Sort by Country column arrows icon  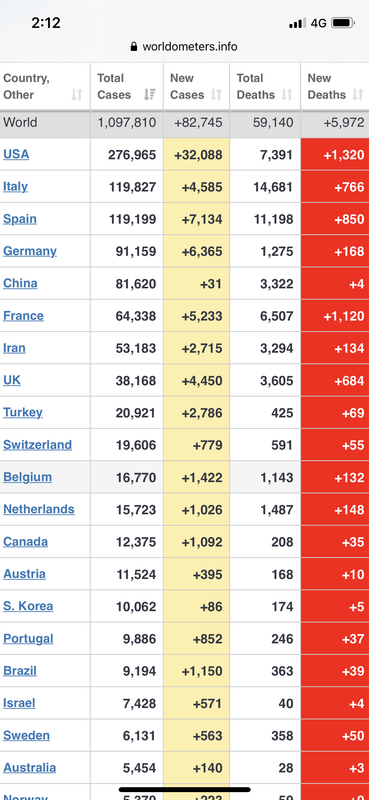tap(77, 94)
